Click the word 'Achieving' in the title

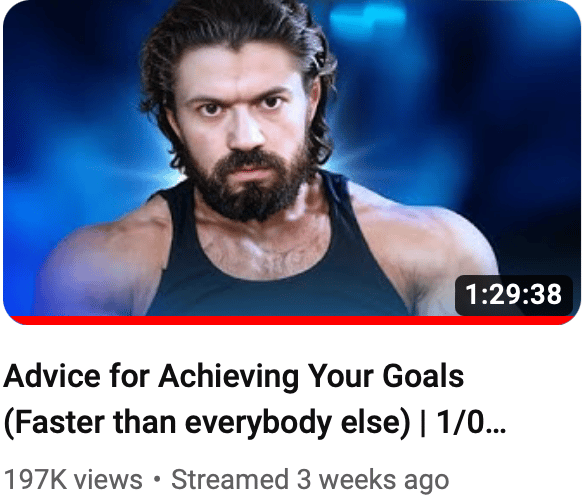pos(228,377)
